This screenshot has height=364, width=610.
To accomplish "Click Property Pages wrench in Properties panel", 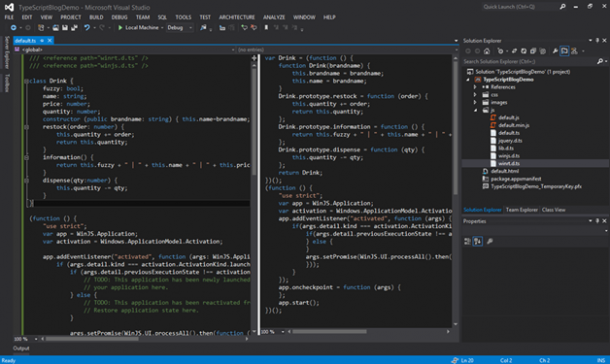I will coord(490,242).
